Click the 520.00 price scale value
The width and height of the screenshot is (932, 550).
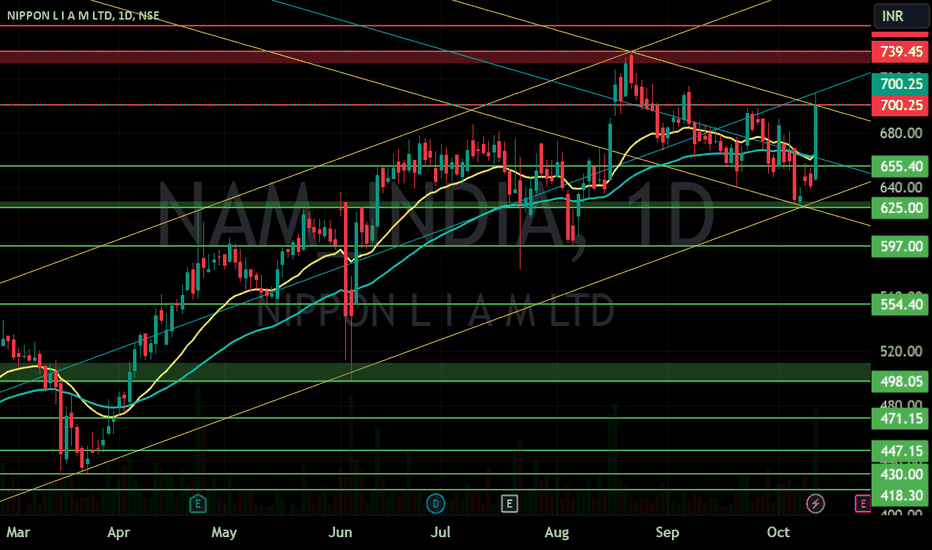tap(900, 351)
